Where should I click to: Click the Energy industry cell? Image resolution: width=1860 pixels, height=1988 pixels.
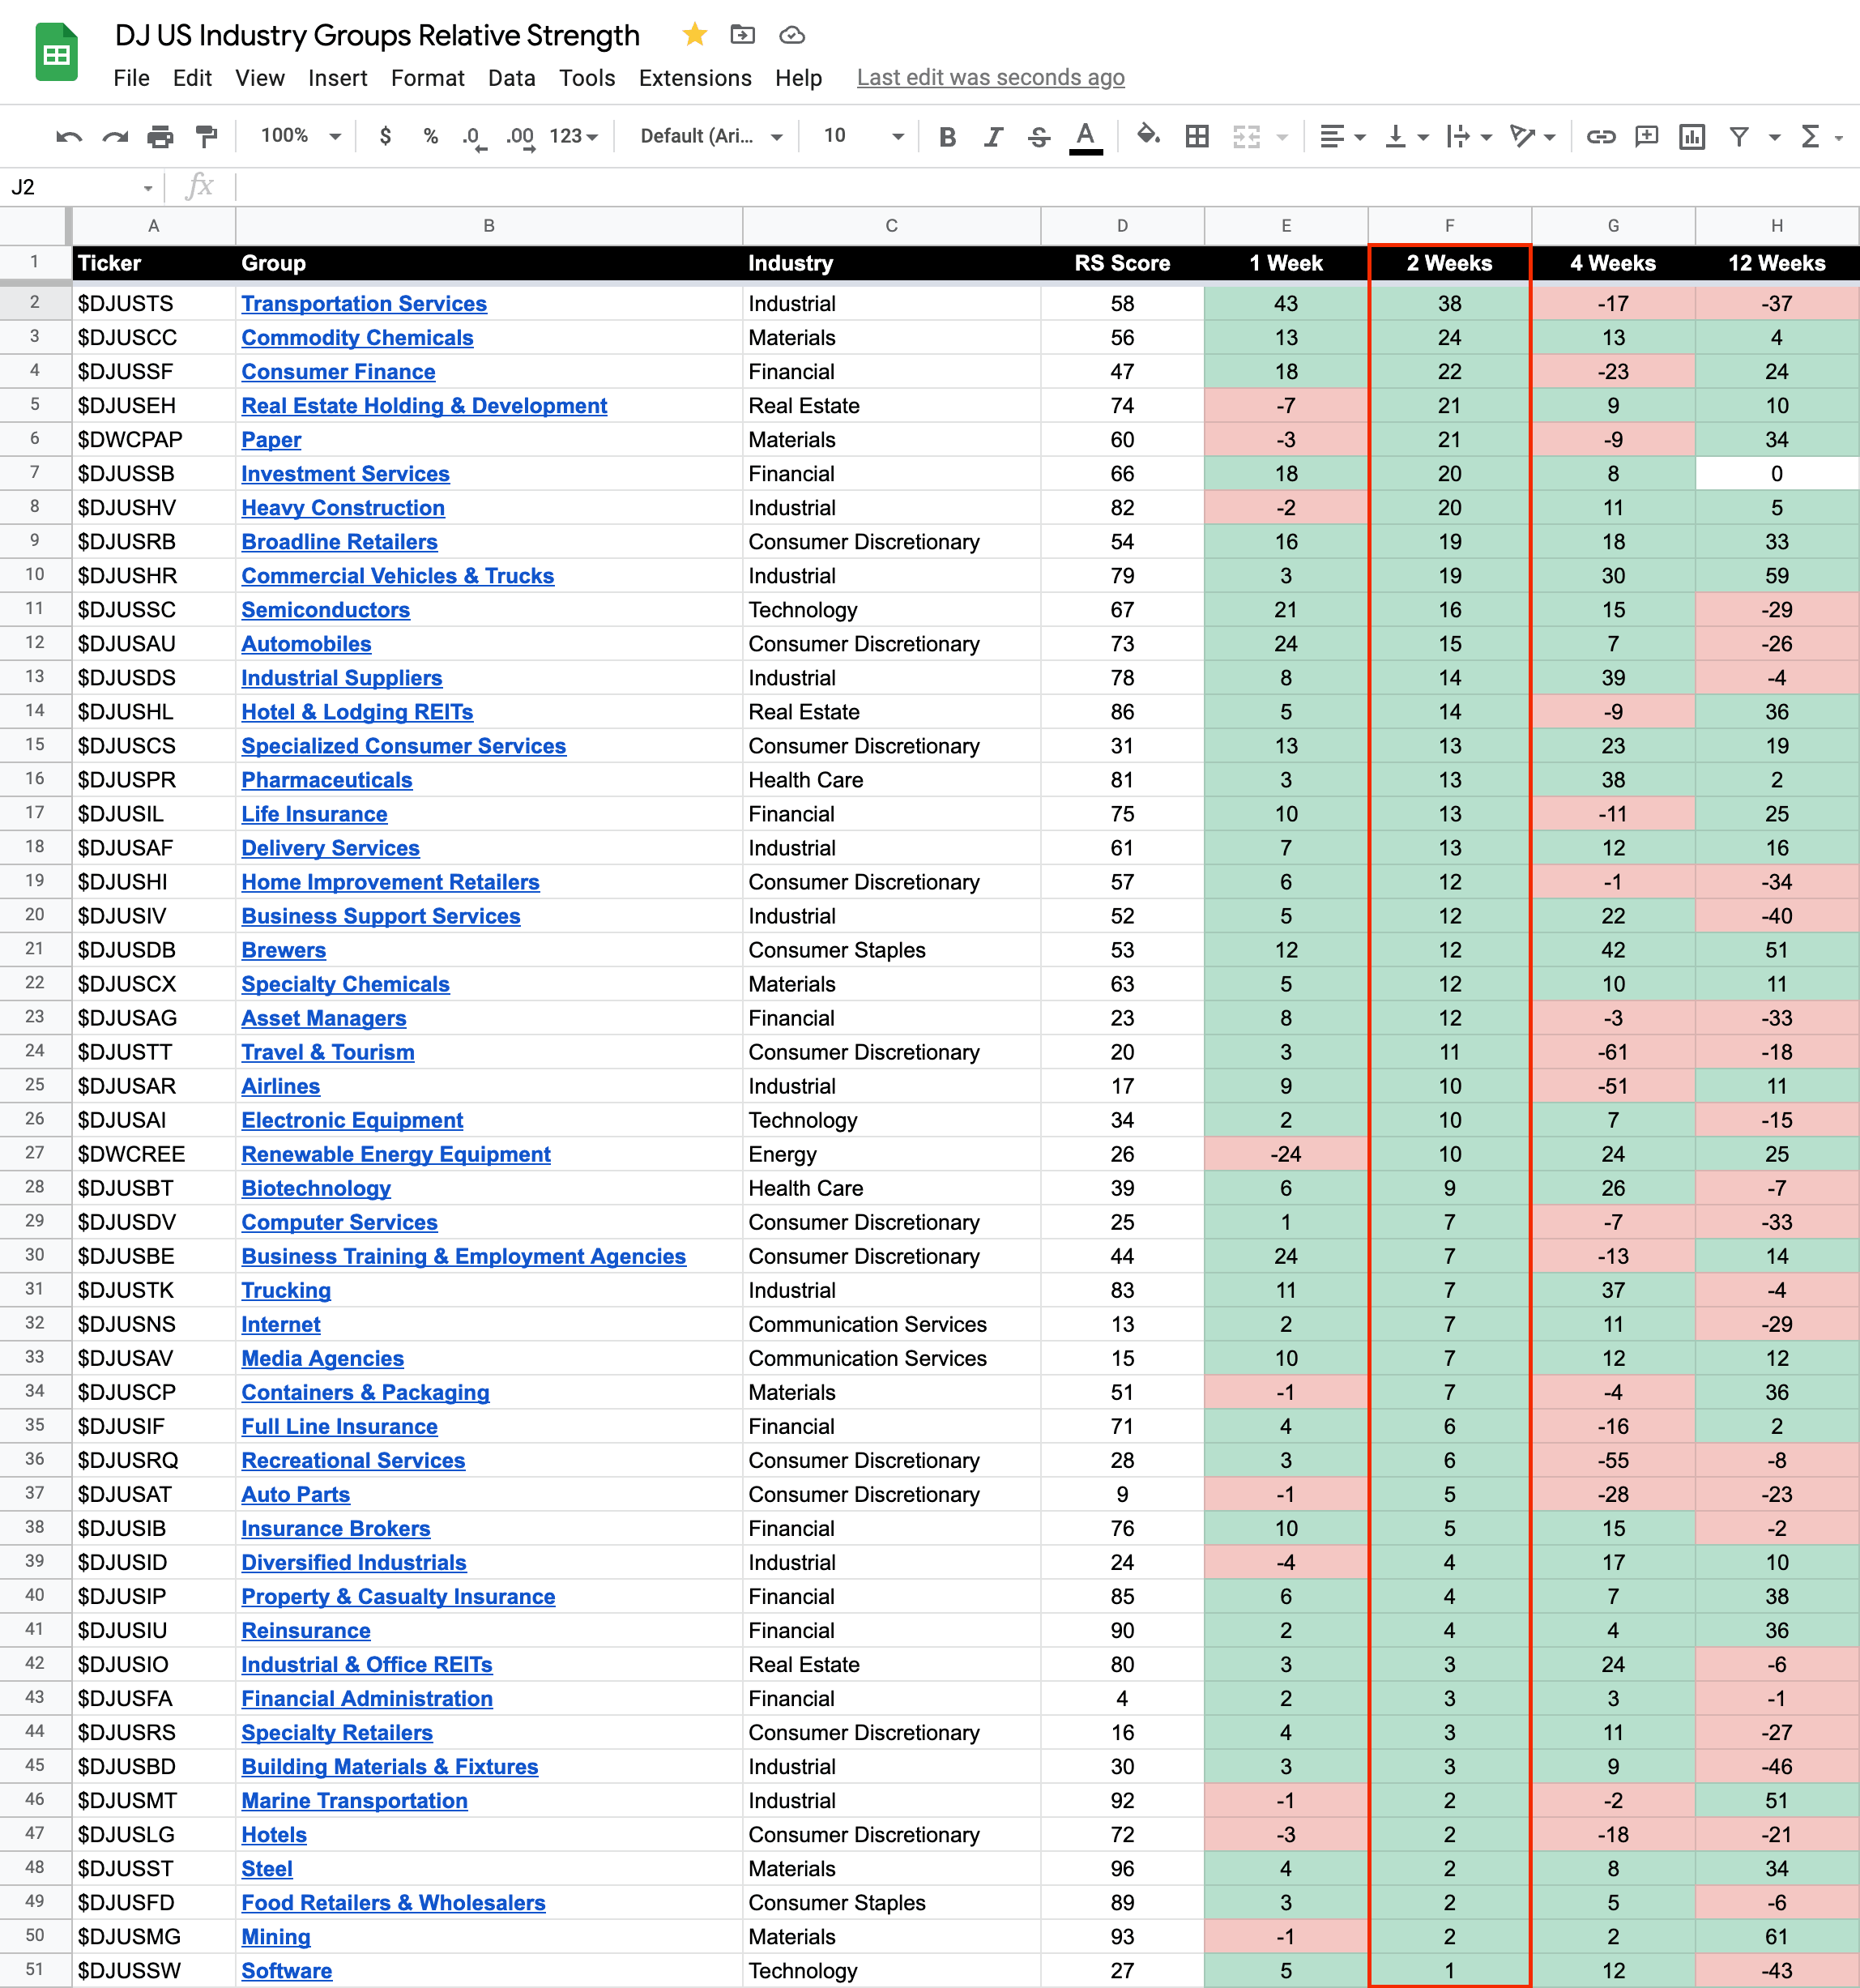pyautogui.click(x=891, y=1154)
